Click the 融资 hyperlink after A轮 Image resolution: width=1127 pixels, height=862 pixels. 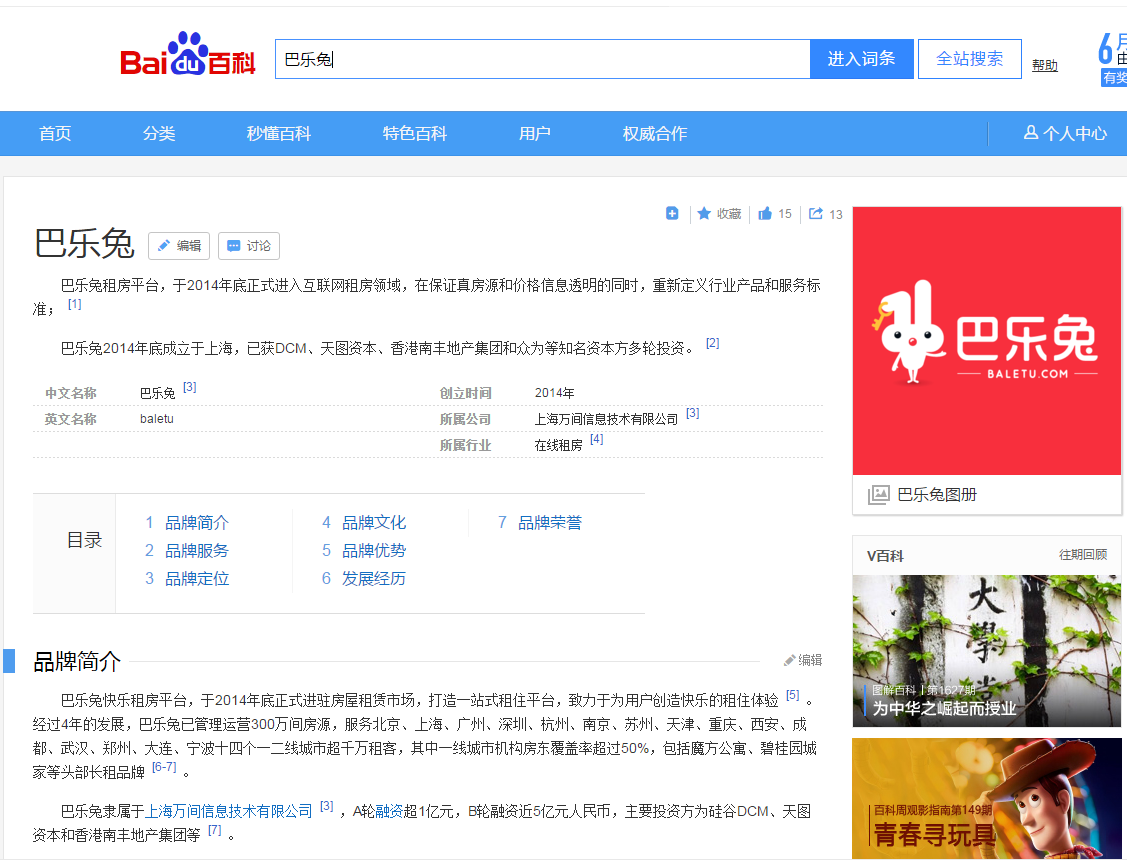click(x=389, y=812)
